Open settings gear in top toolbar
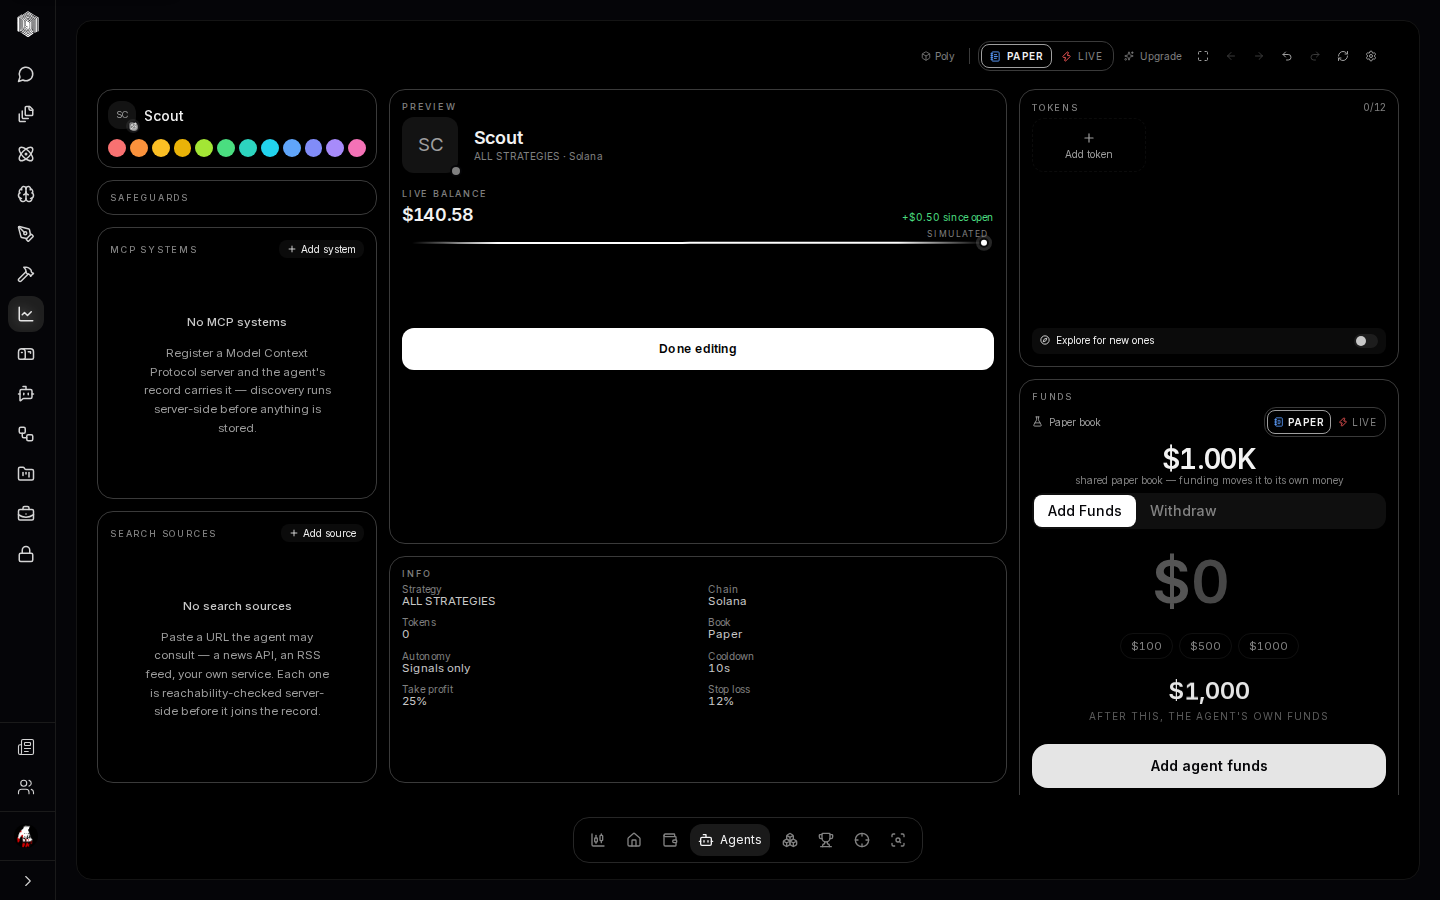 coord(1371,56)
